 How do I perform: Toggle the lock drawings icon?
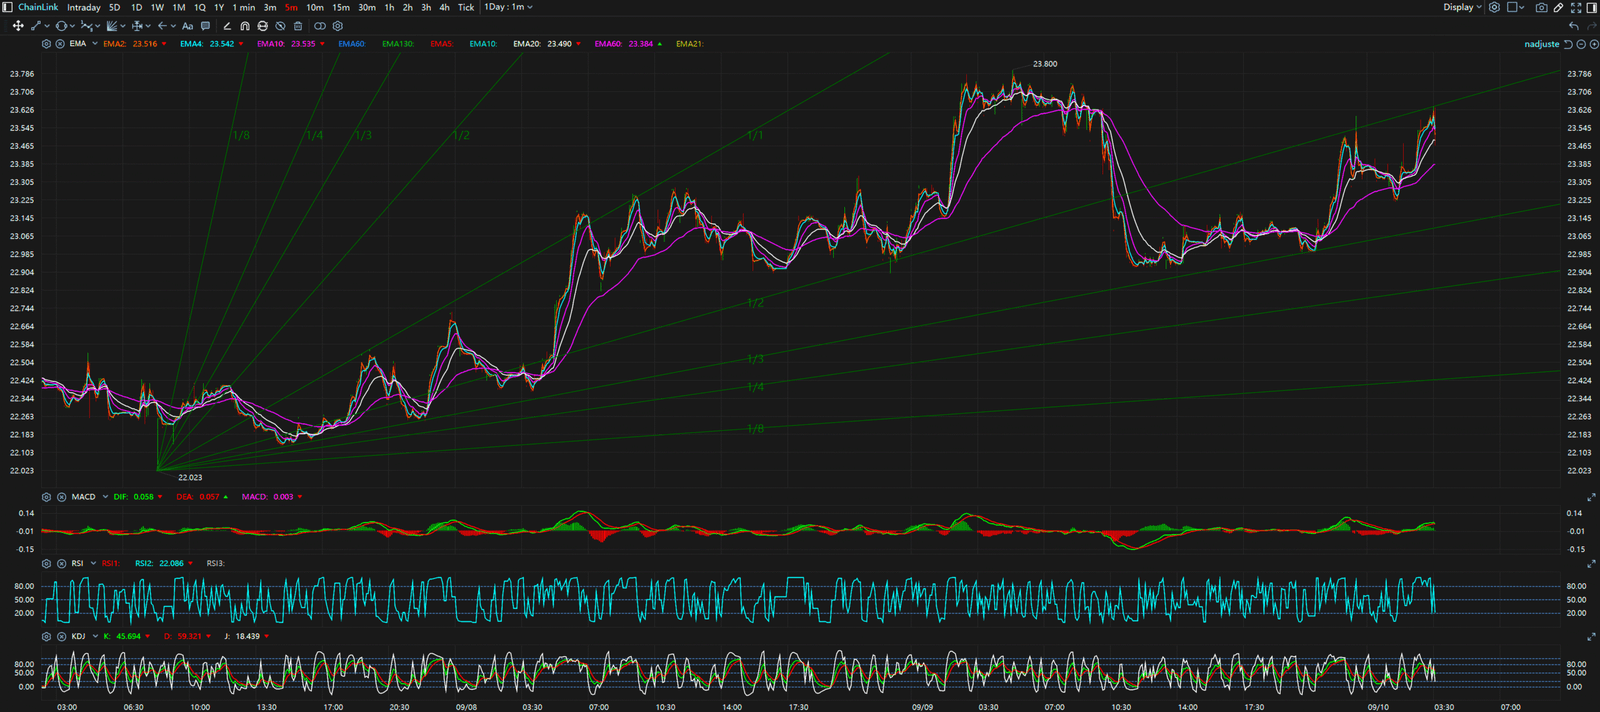(x=262, y=26)
